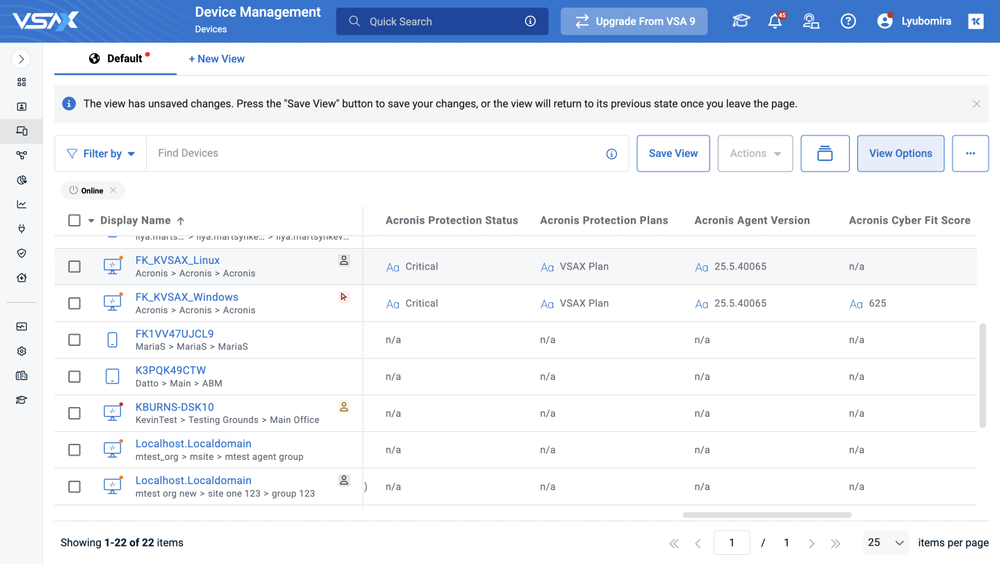Open the FK_KVSAX_Windows device link
The height and width of the screenshot is (564, 1000).
pos(187,297)
